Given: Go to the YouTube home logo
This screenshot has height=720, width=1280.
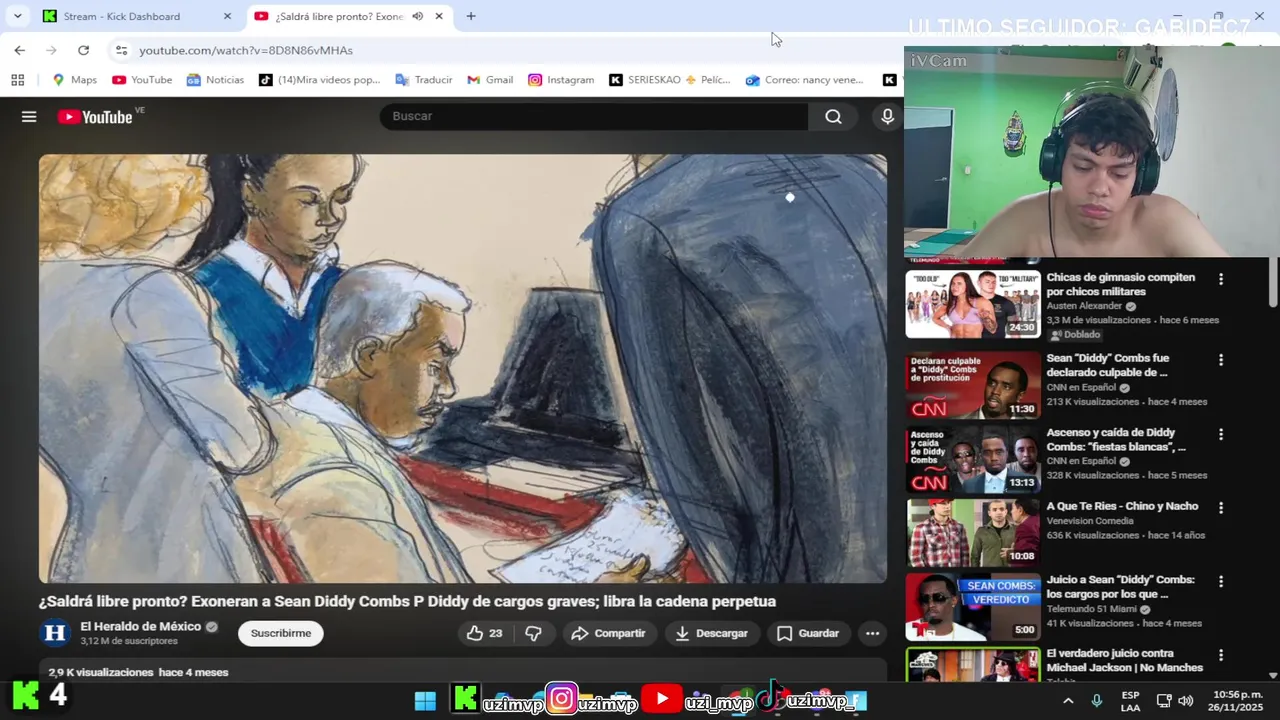Looking at the screenshot, I should click(95, 117).
